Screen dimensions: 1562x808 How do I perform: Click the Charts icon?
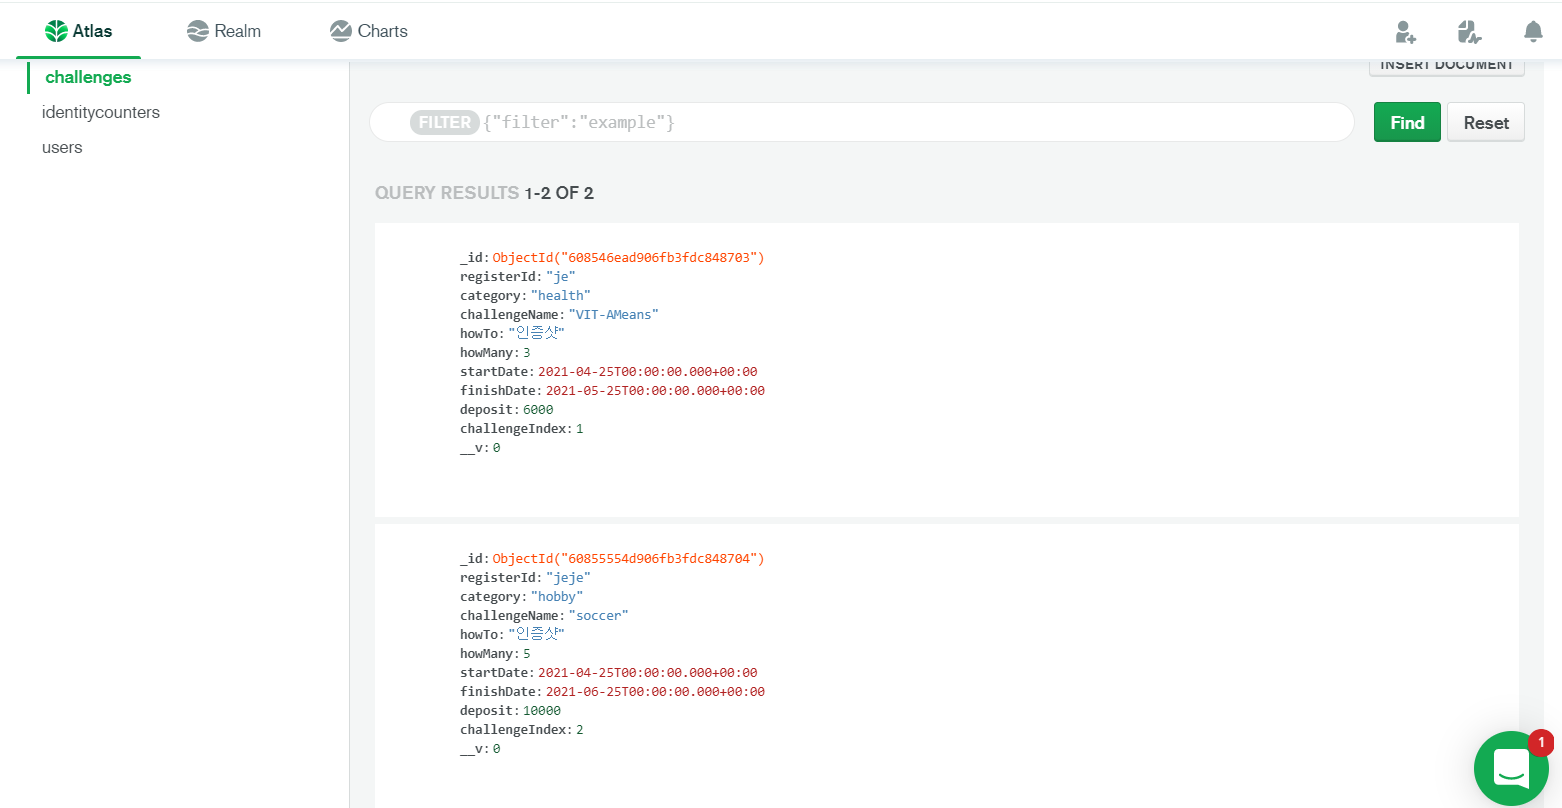coord(341,31)
